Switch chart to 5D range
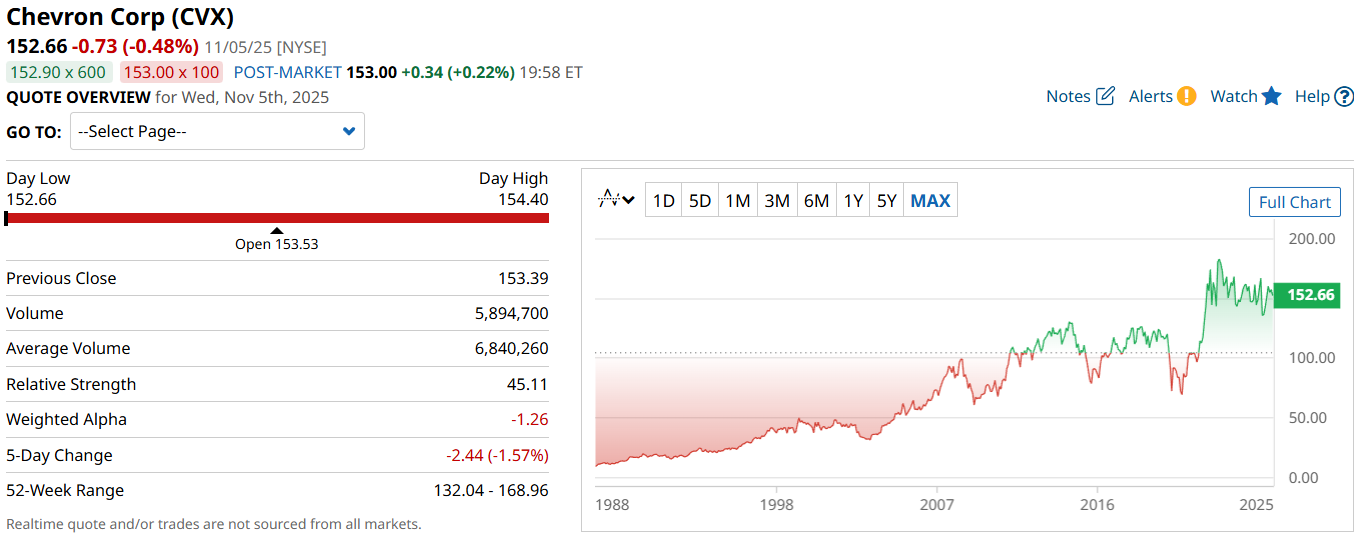1363x542 pixels. pyautogui.click(x=700, y=201)
